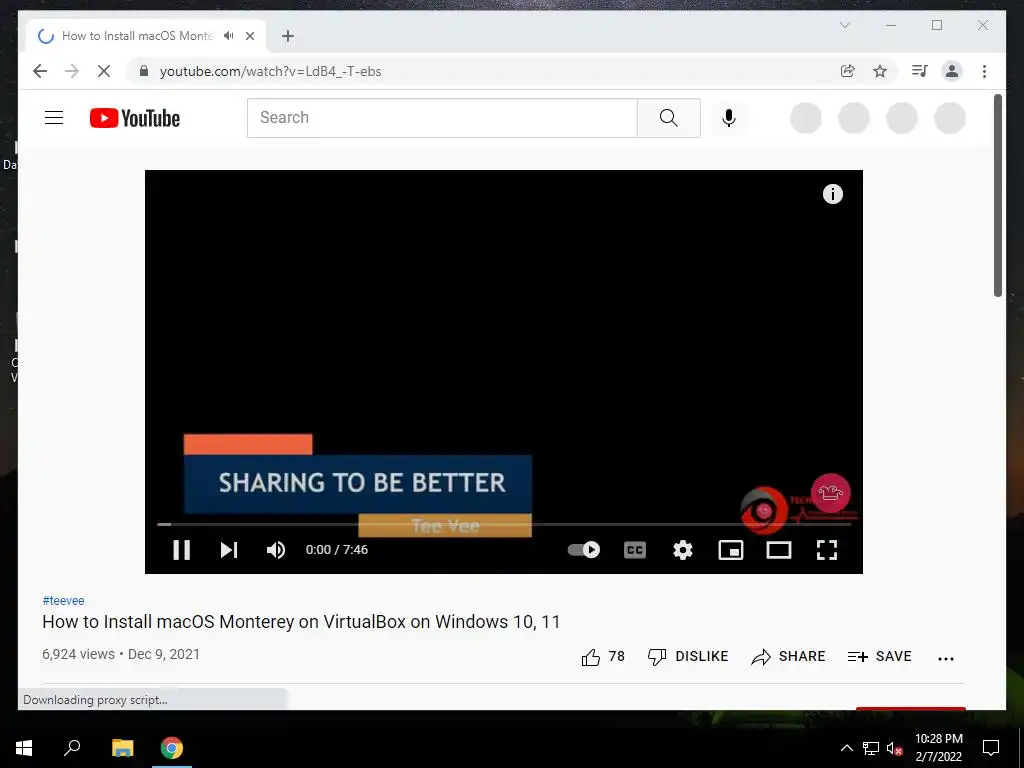
Task: Pause the video playback
Action: tap(182, 550)
